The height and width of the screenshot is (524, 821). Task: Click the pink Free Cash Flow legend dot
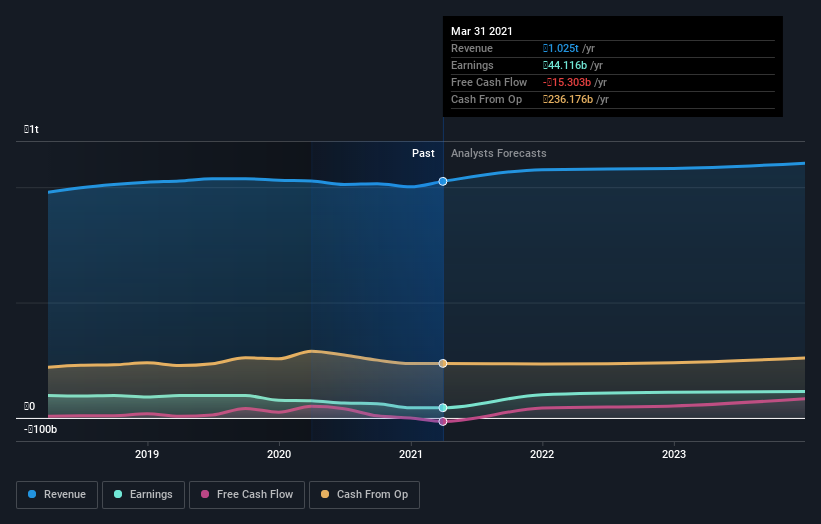tap(205, 494)
